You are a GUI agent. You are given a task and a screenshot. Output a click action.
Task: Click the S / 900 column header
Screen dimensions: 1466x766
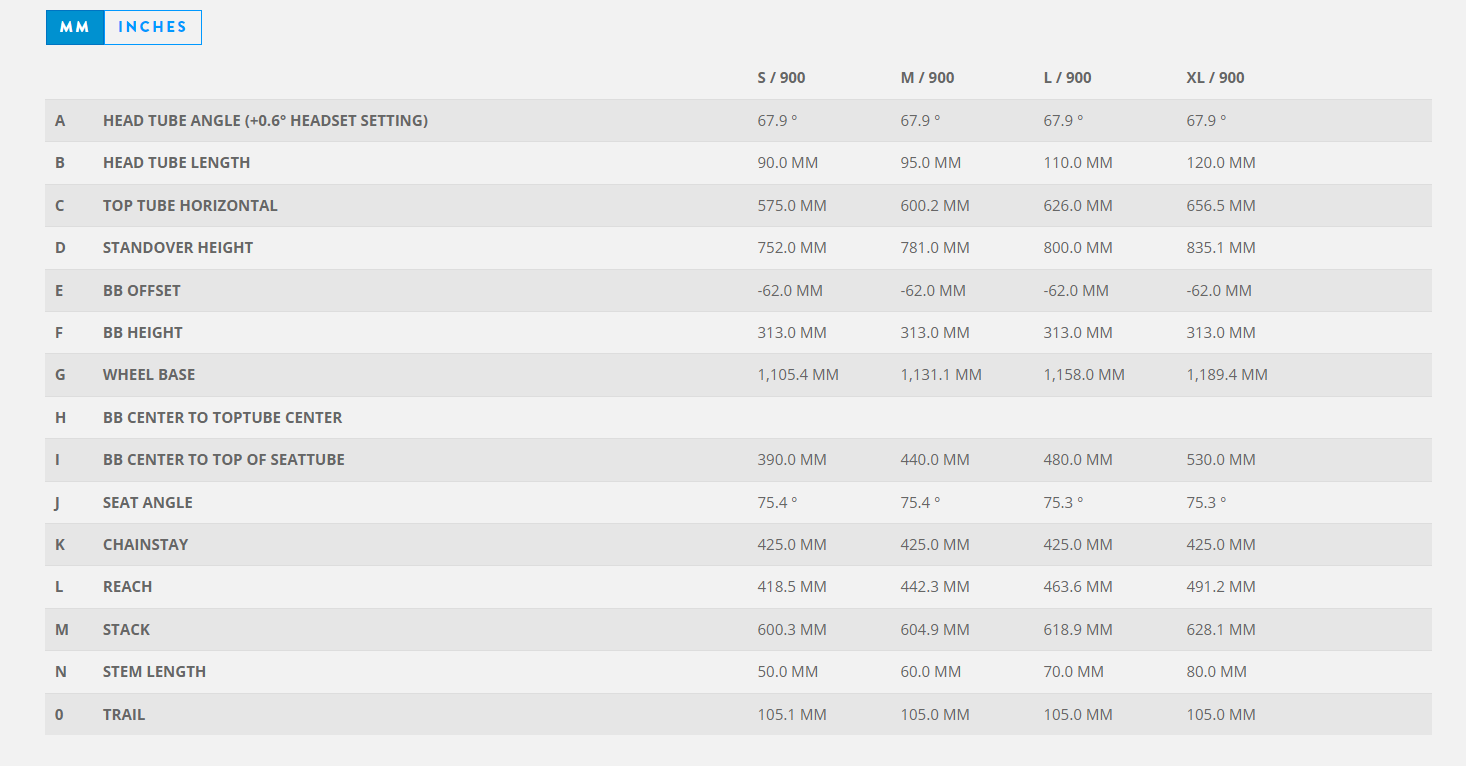[x=781, y=78]
